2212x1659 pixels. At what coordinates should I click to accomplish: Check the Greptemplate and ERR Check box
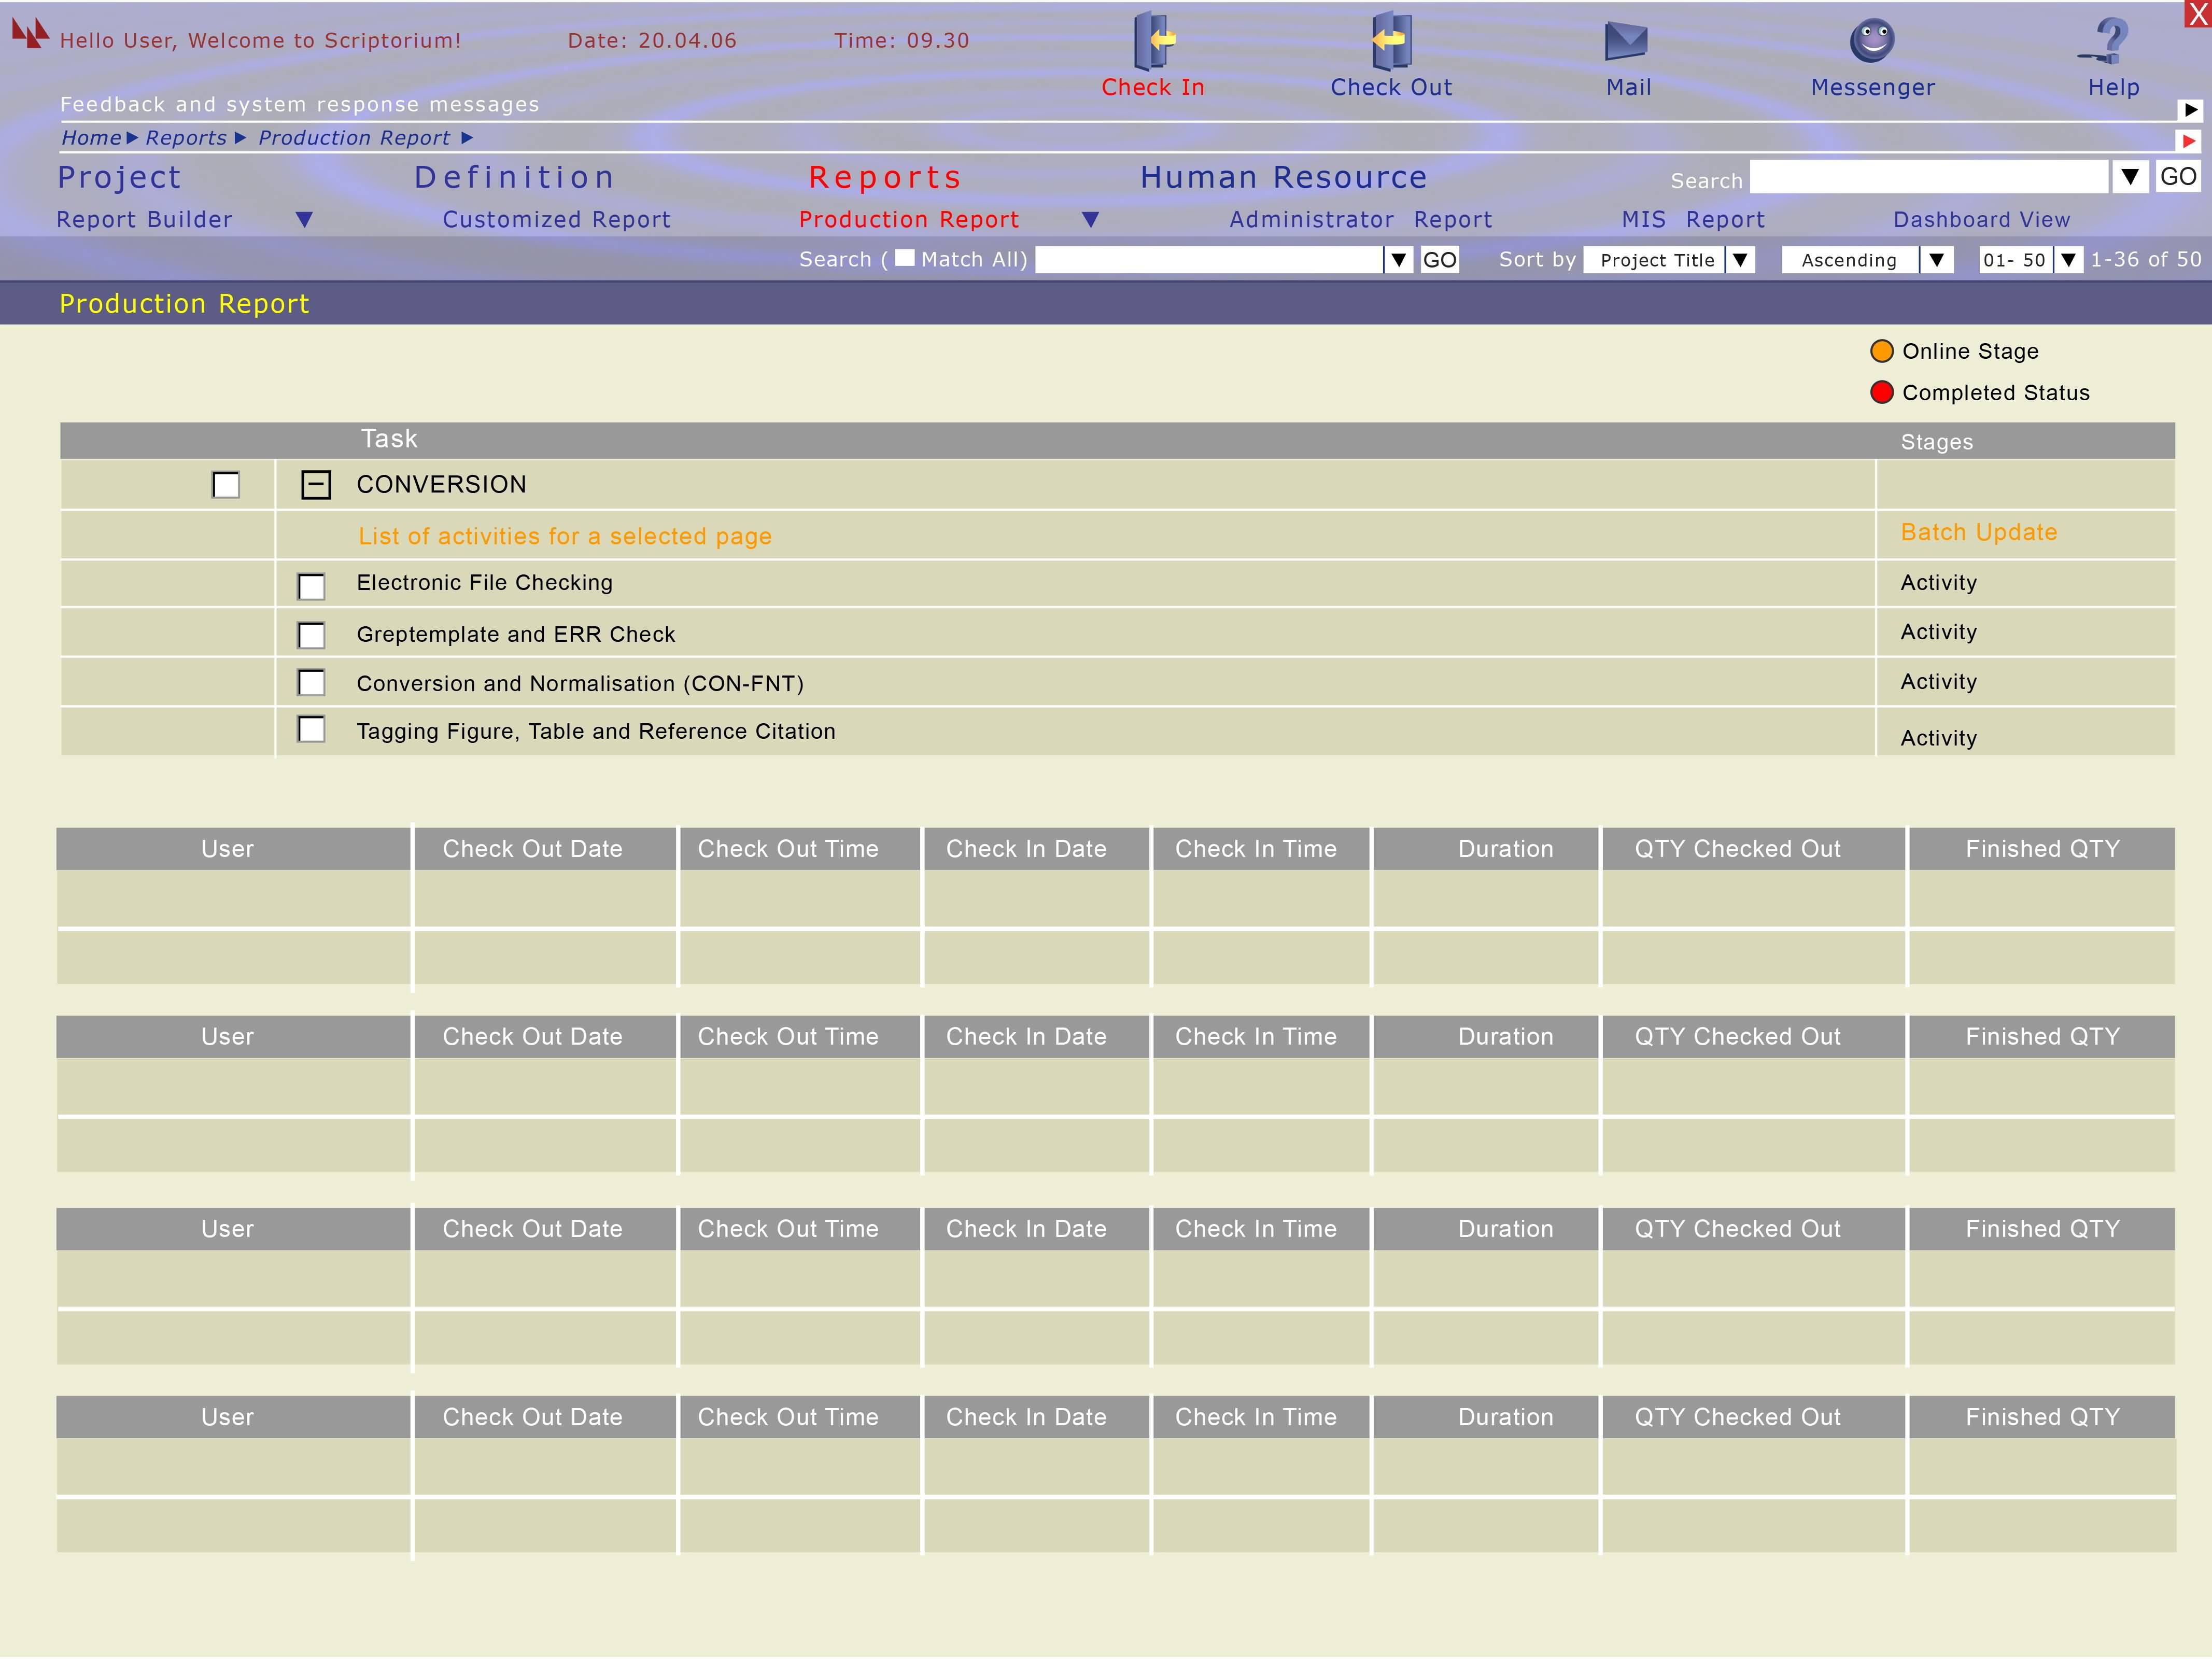312,636
